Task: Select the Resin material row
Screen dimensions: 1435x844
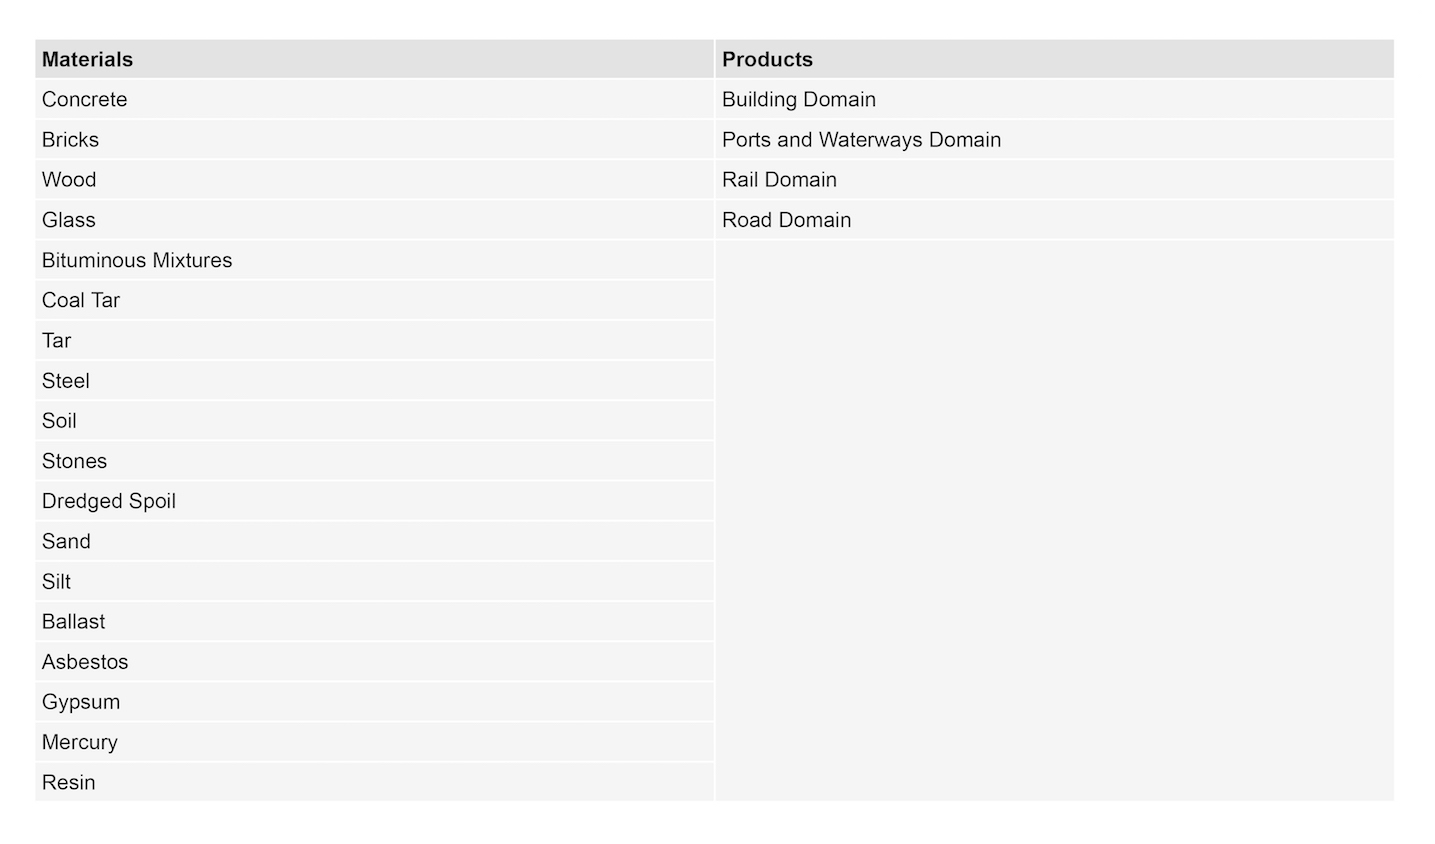Action: pyautogui.click(x=69, y=782)
